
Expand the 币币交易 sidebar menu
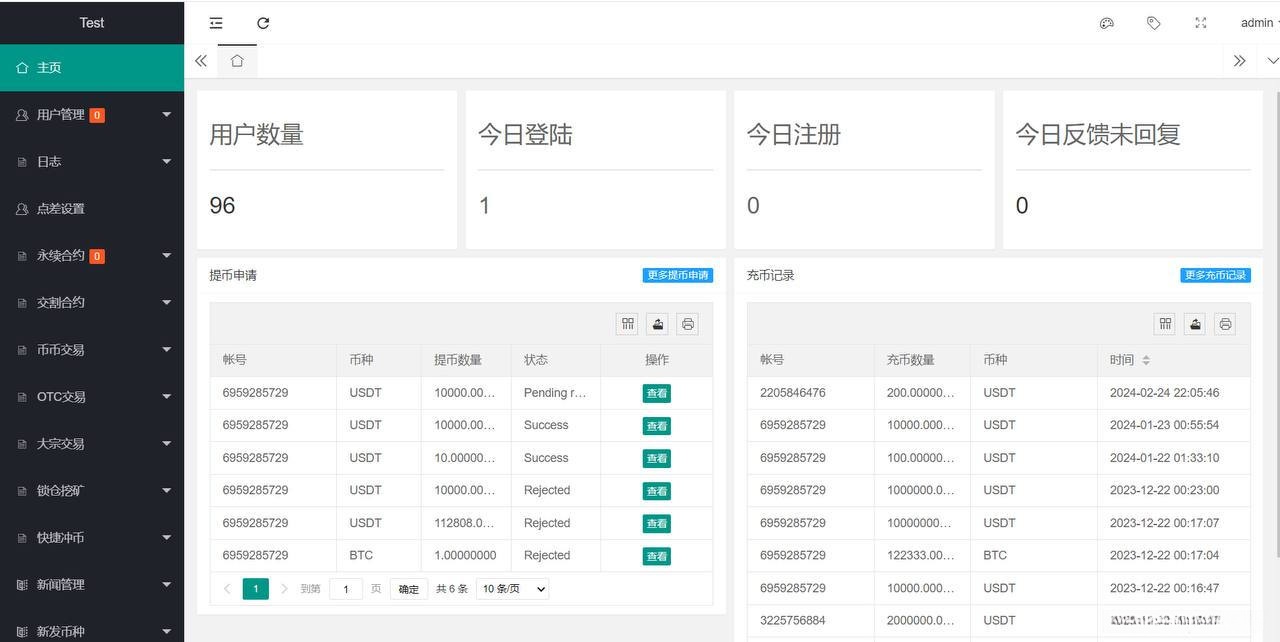pyautogui.click(x=92, y=350)
